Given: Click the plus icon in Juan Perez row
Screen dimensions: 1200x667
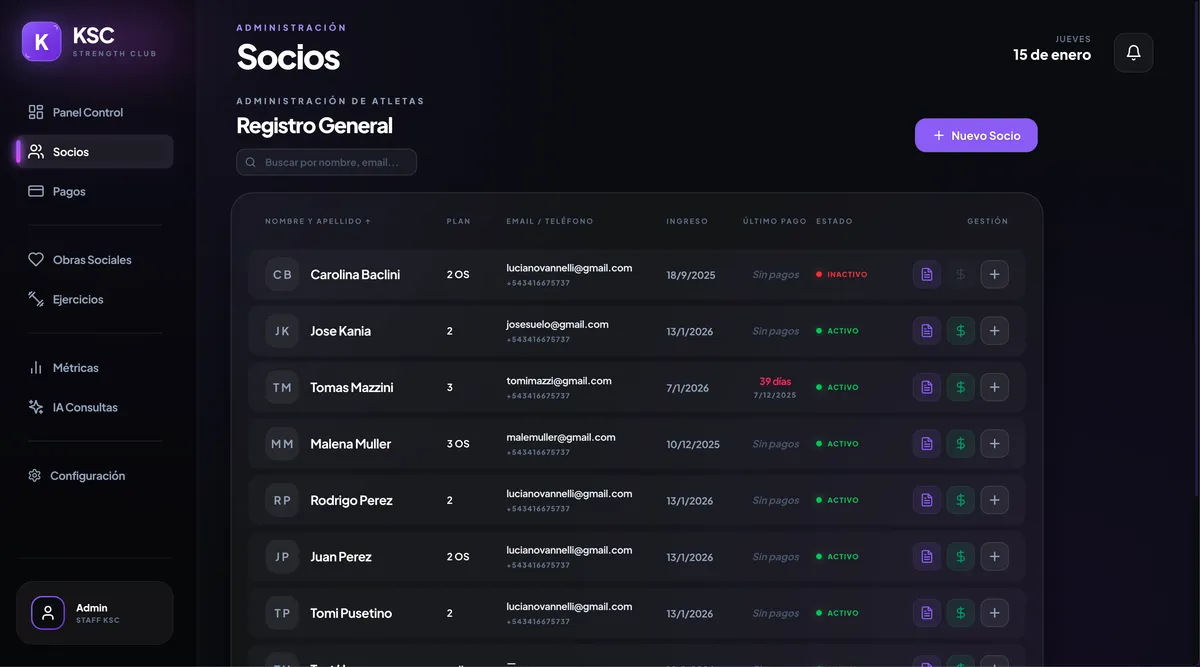Looking at the screenshot, I should click(x=994, y=557).
